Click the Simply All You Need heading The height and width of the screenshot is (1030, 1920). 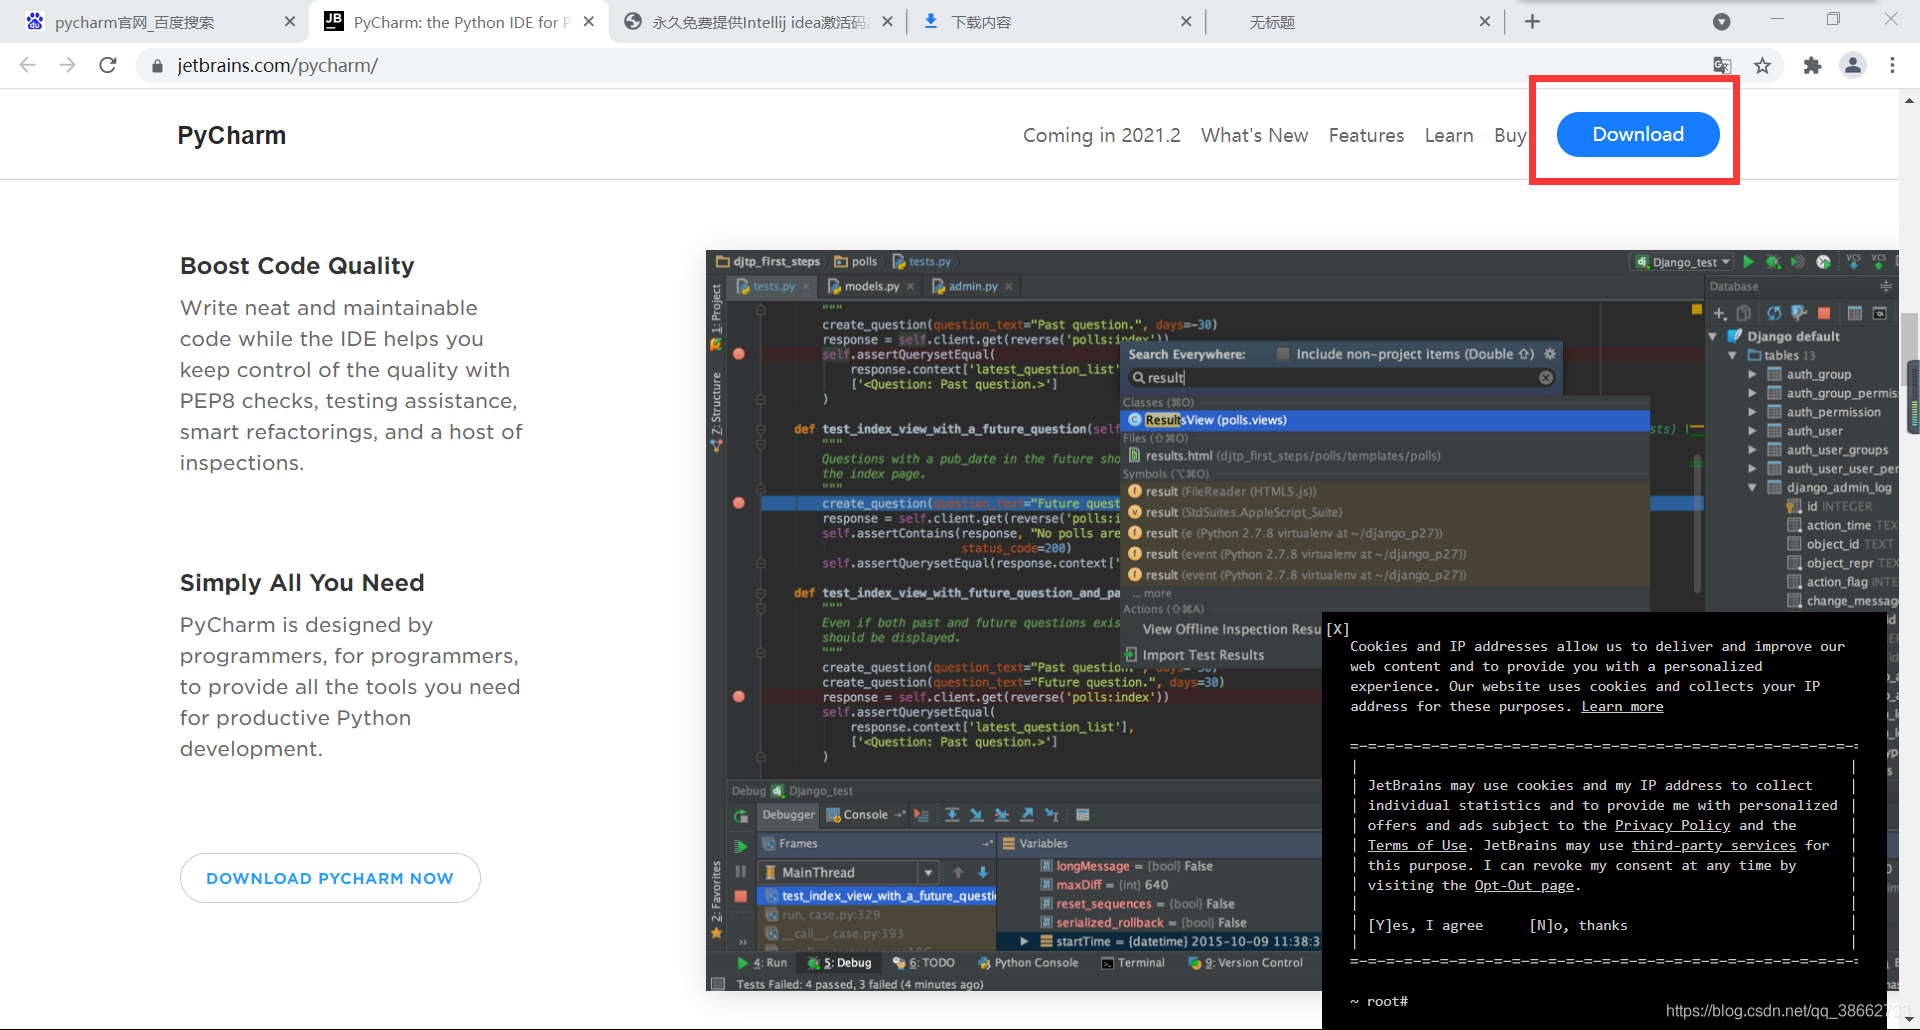[302, 583]
